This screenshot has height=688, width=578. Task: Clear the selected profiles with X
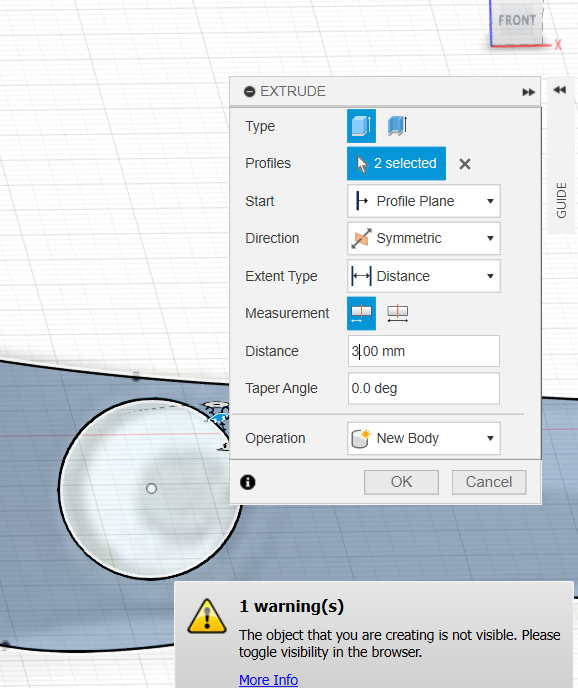tap(465, 164)
